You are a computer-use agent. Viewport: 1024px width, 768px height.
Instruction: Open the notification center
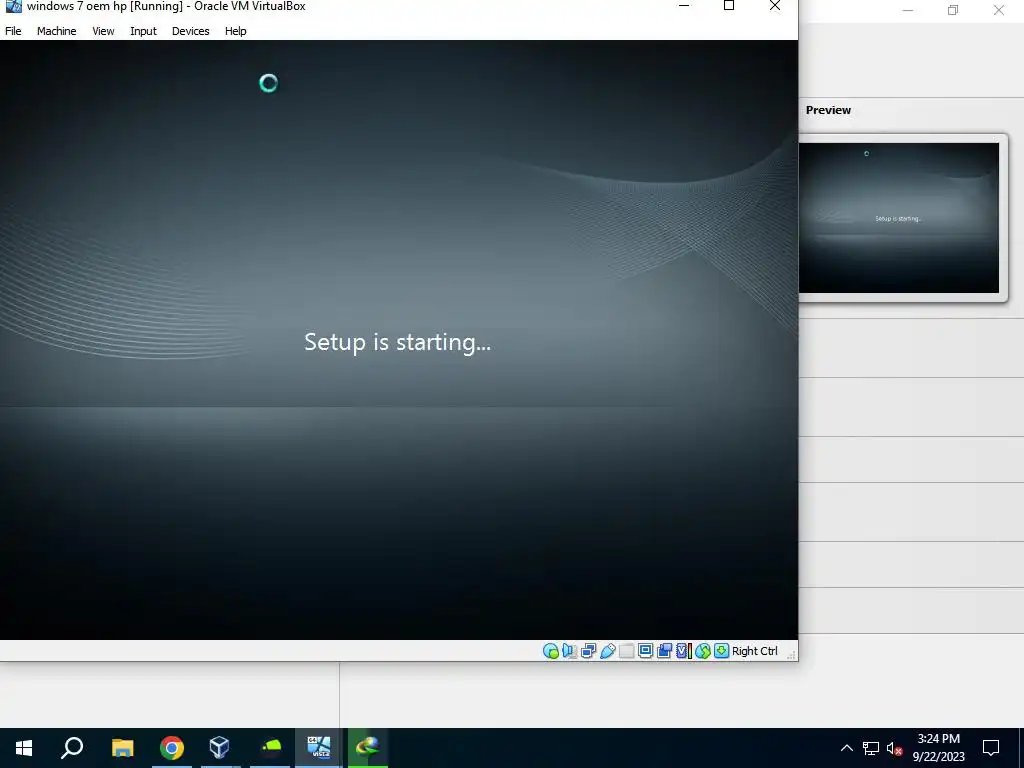(991, 748)
